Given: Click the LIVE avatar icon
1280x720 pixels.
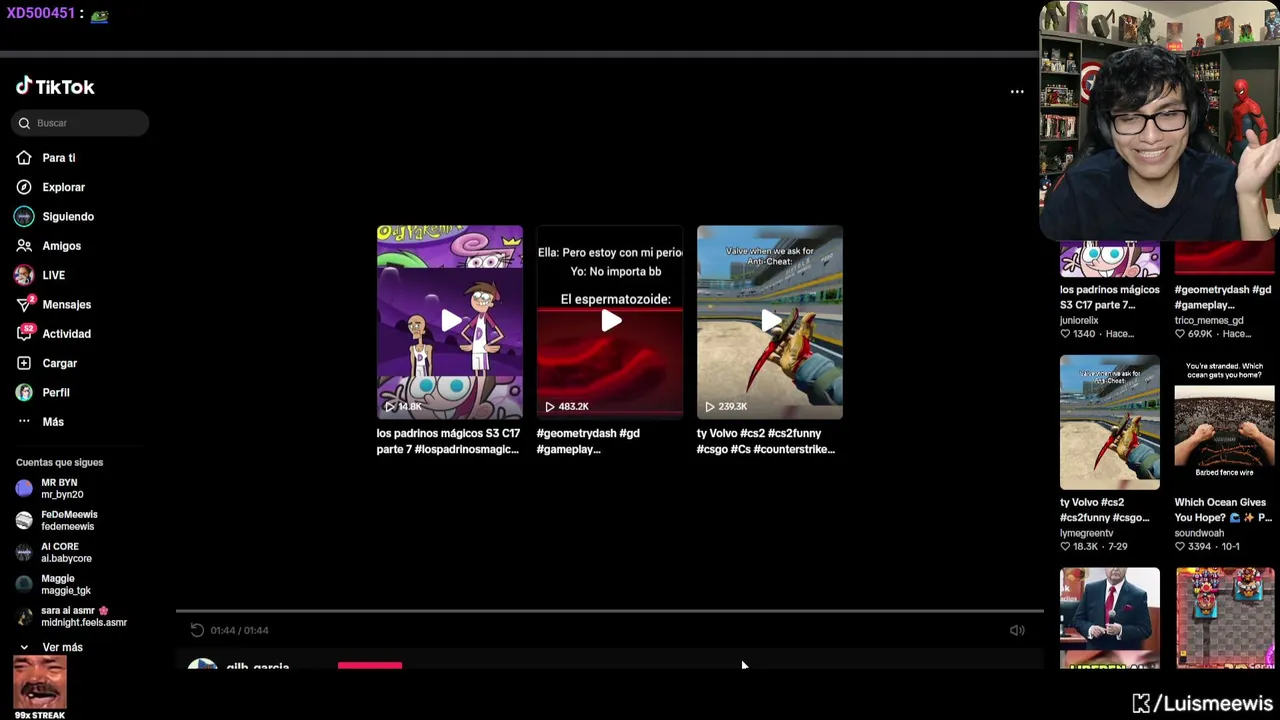Looking at the screenshot, I should tap(24, 275).
